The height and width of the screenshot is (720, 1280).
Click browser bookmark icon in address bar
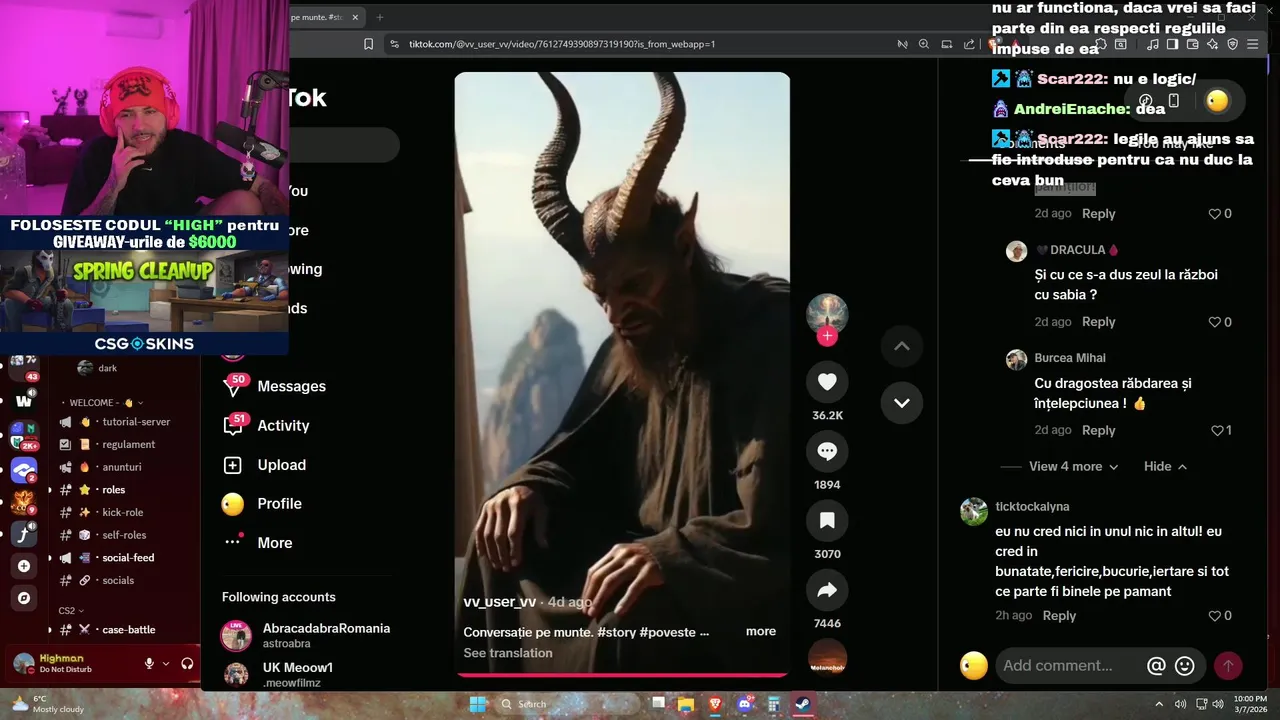(x=369, y=44)
